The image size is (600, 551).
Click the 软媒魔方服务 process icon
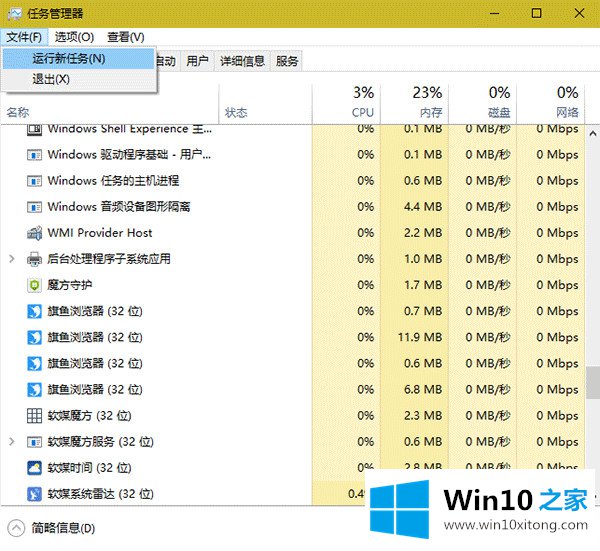(x=34, y=442)
